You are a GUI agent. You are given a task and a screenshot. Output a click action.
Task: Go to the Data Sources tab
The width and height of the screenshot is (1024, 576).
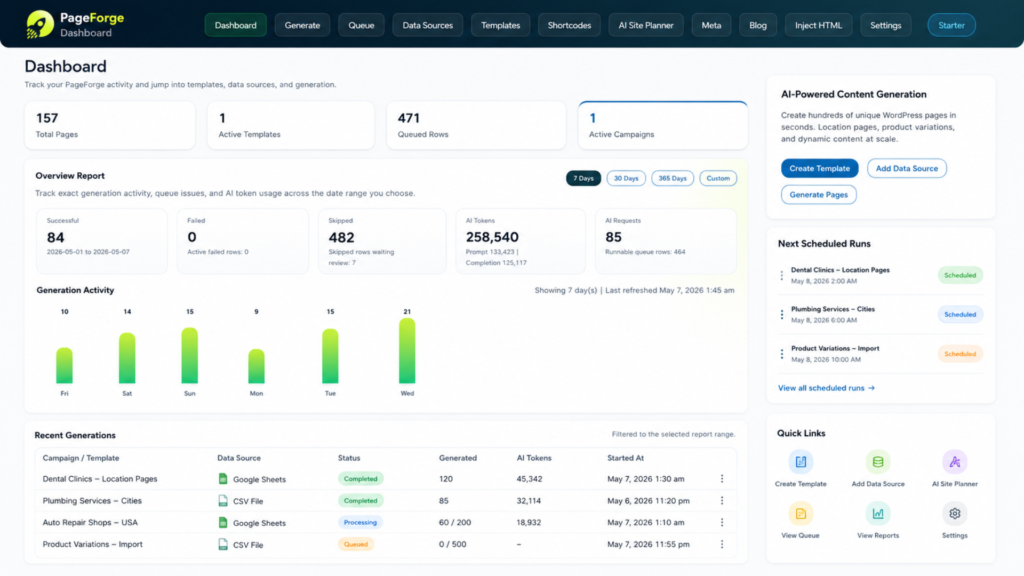pos(427,25)
